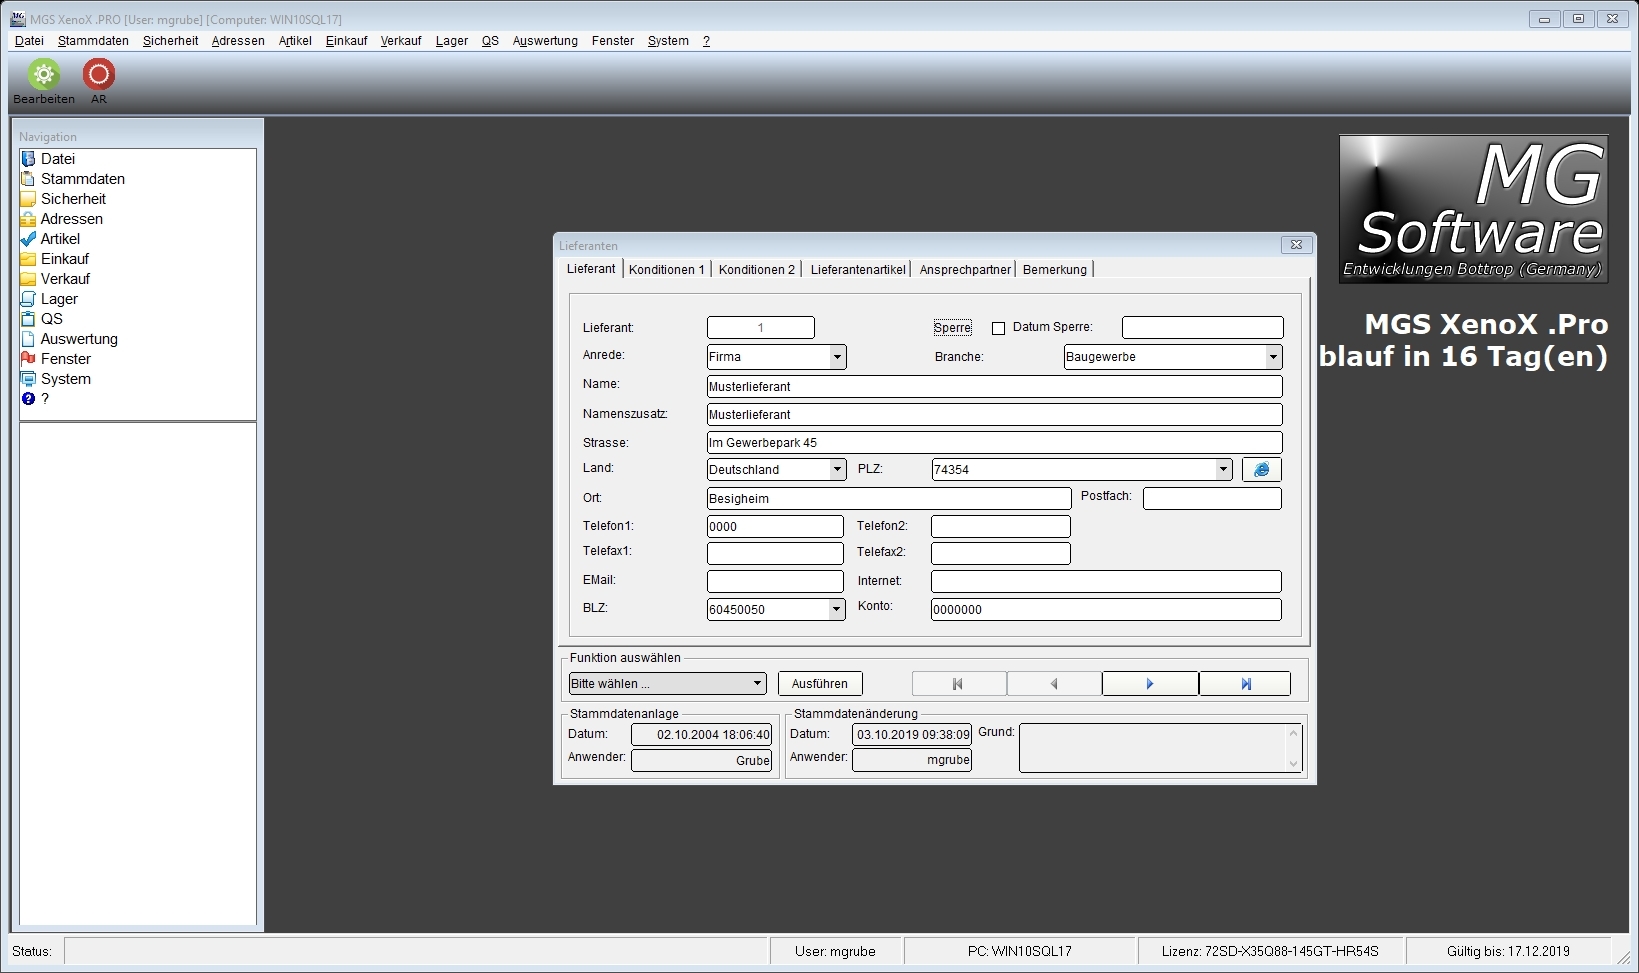
Task: Jump to the last supplier record
Action: point(1245,684)
